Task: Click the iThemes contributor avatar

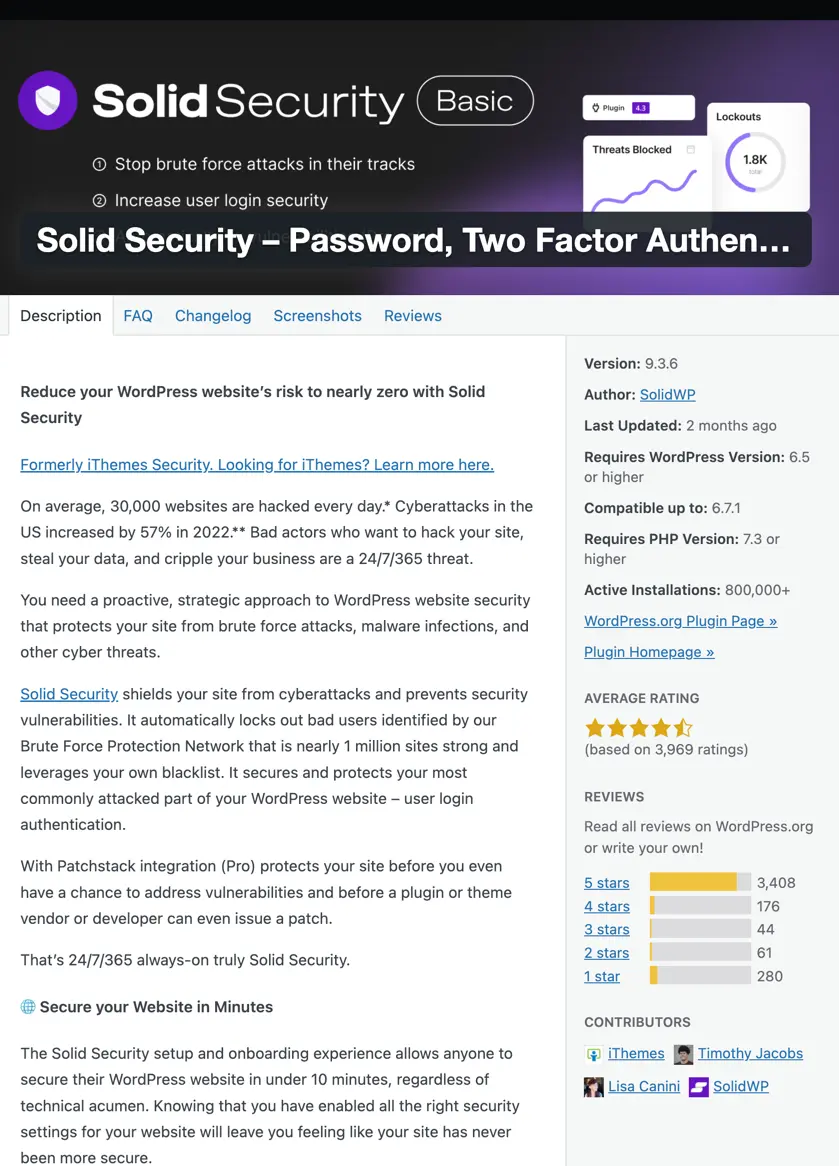Action: click(592, 1053)
